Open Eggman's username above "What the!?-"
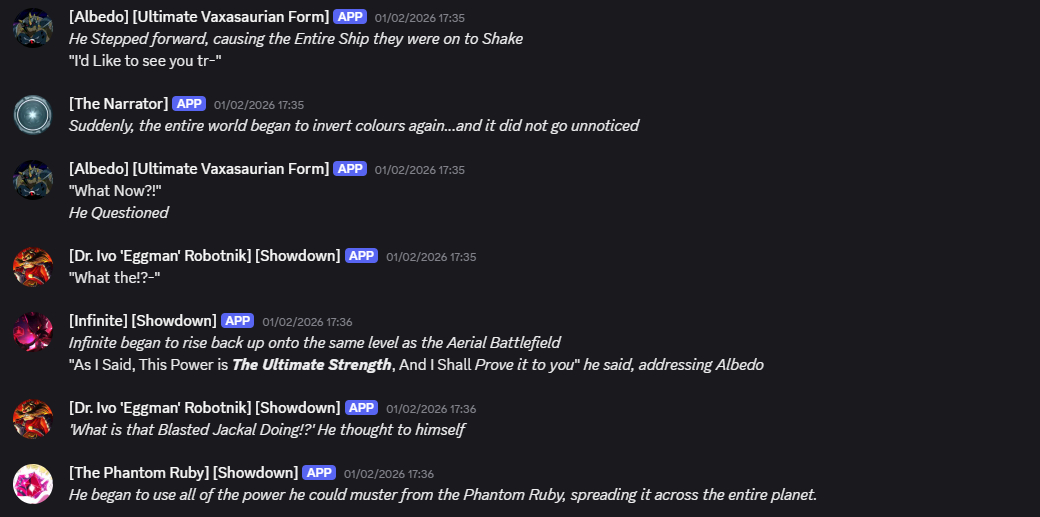Screen dimensions: 1040x517 click(x=204, y=256)
